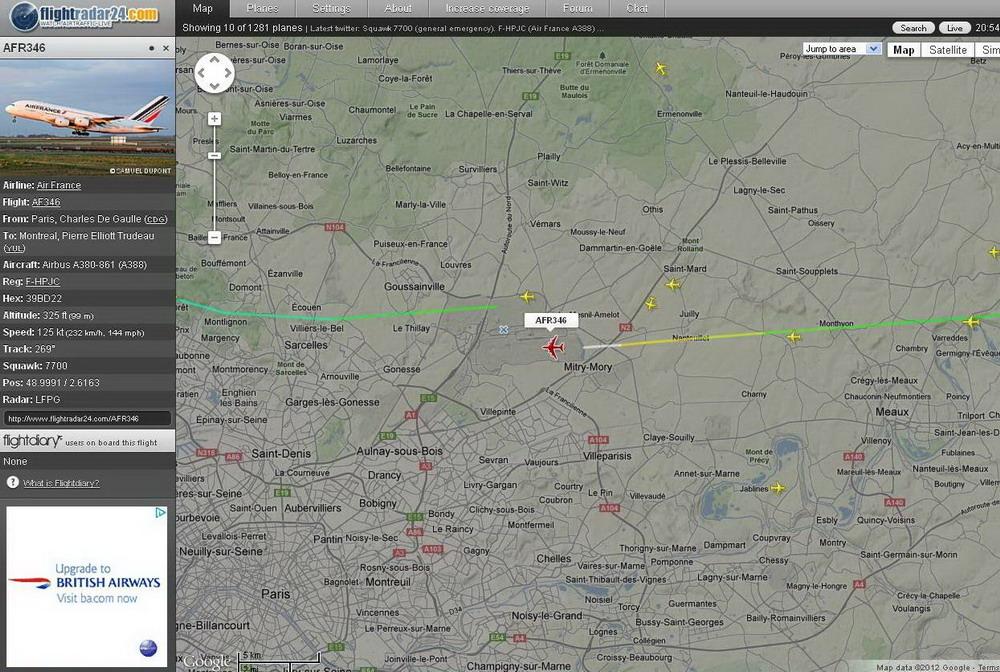Click the AdChoices icon on the advertisement
This screenshot has width=1000, height=672.
click(160, 513)
